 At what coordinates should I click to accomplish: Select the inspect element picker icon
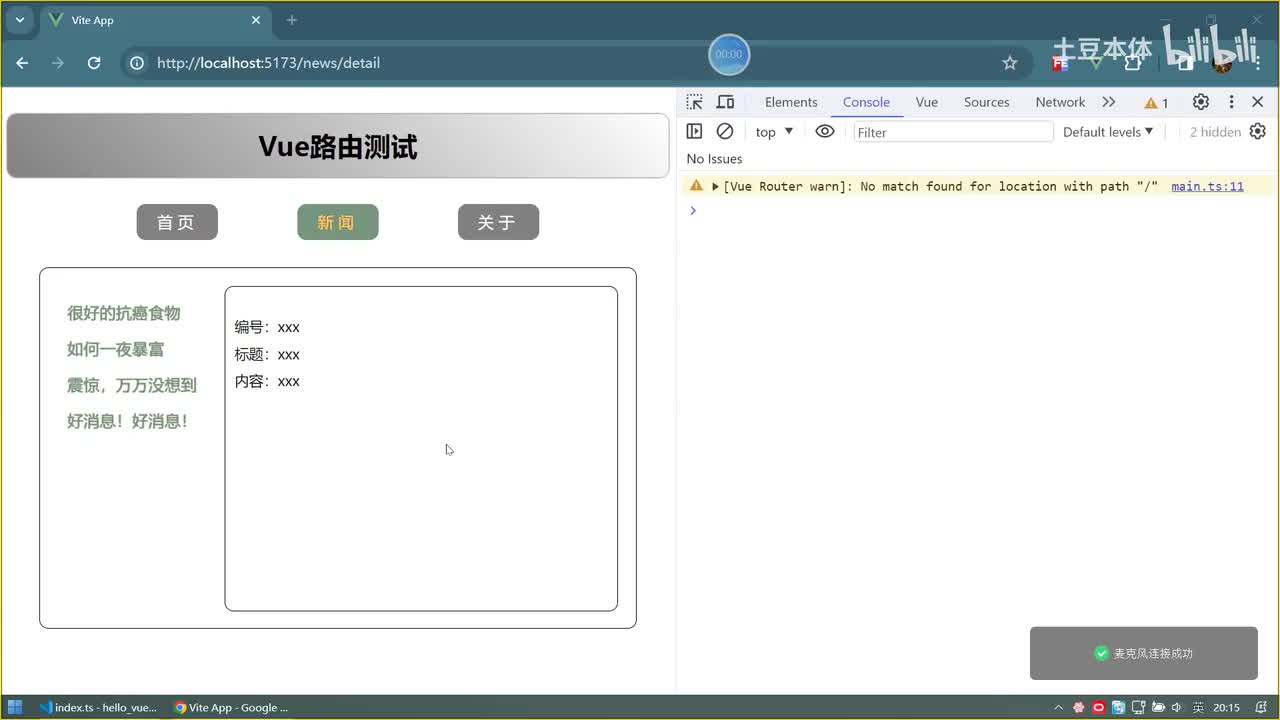(x=694, y=102)
